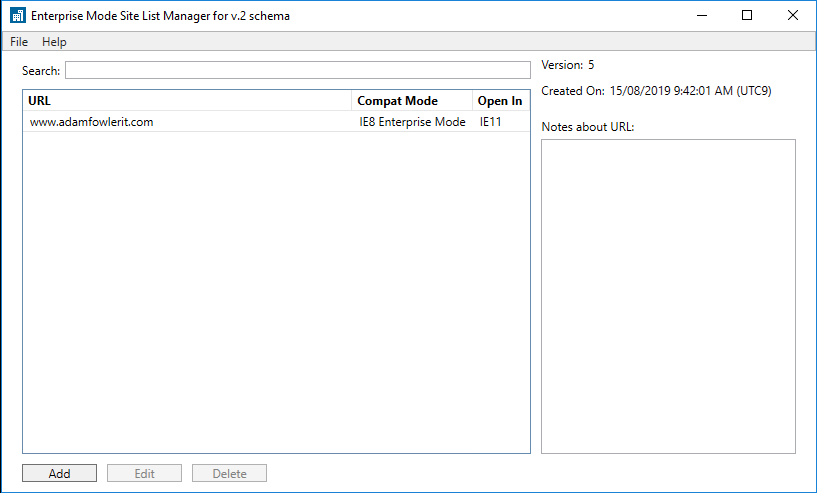Screen dimensions: 817x493
Task: Minimize the Site List Manager window
Action: pyautogui.click(x=702, y=16)
